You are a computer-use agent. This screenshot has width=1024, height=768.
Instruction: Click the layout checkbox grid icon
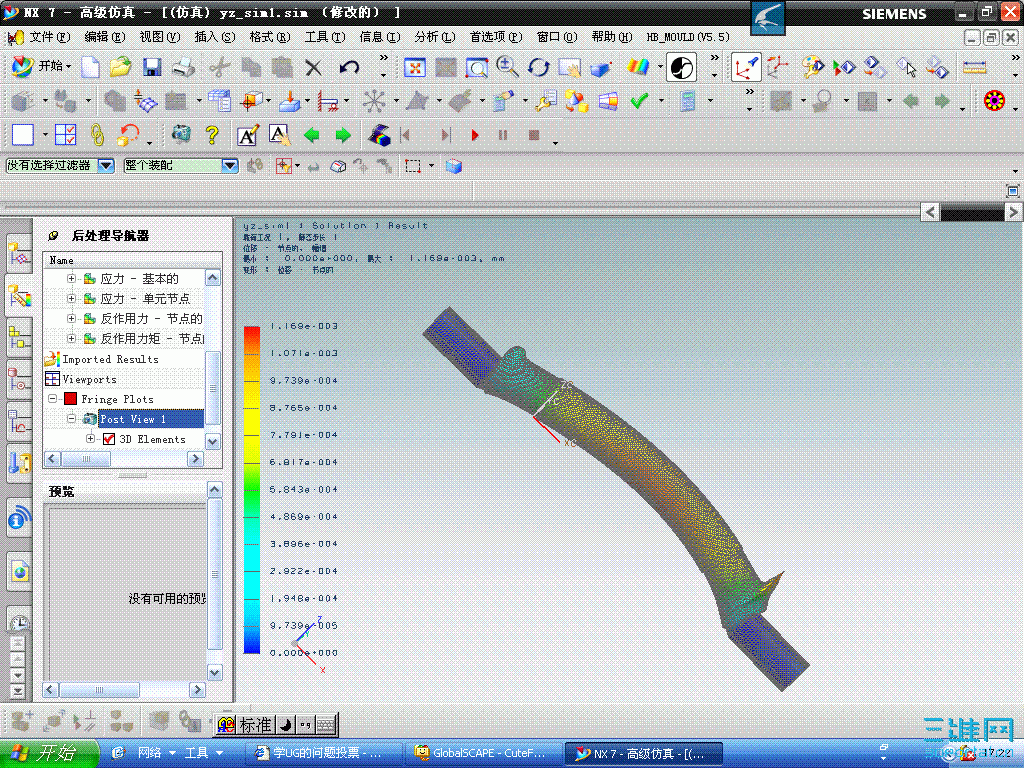pyautogui.click(x=65, y=135)
